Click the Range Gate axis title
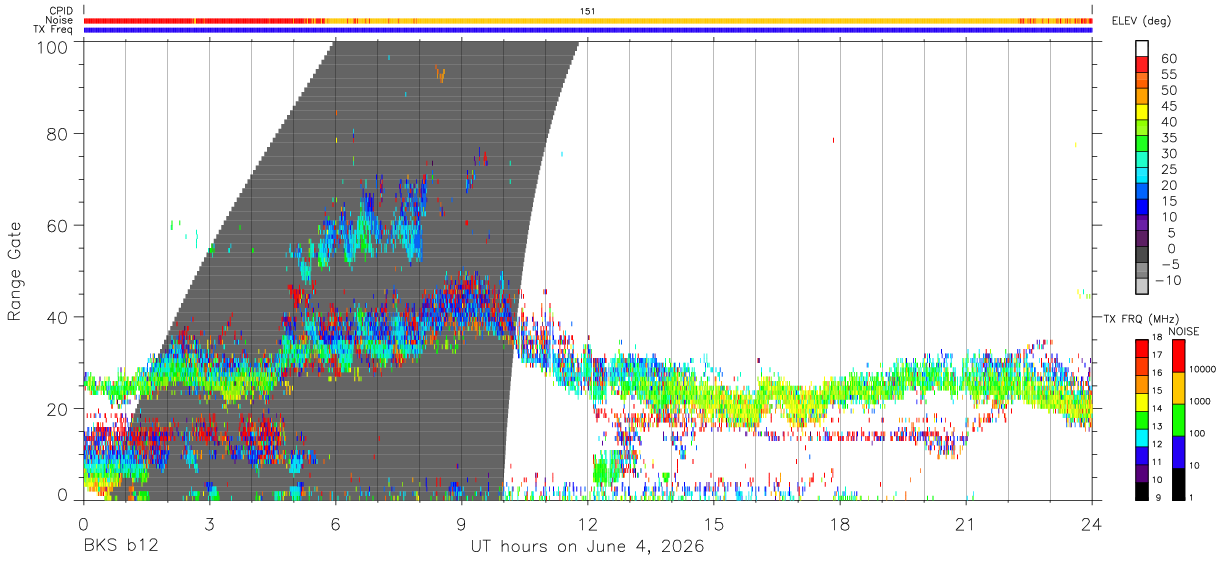 click(15, 271)
